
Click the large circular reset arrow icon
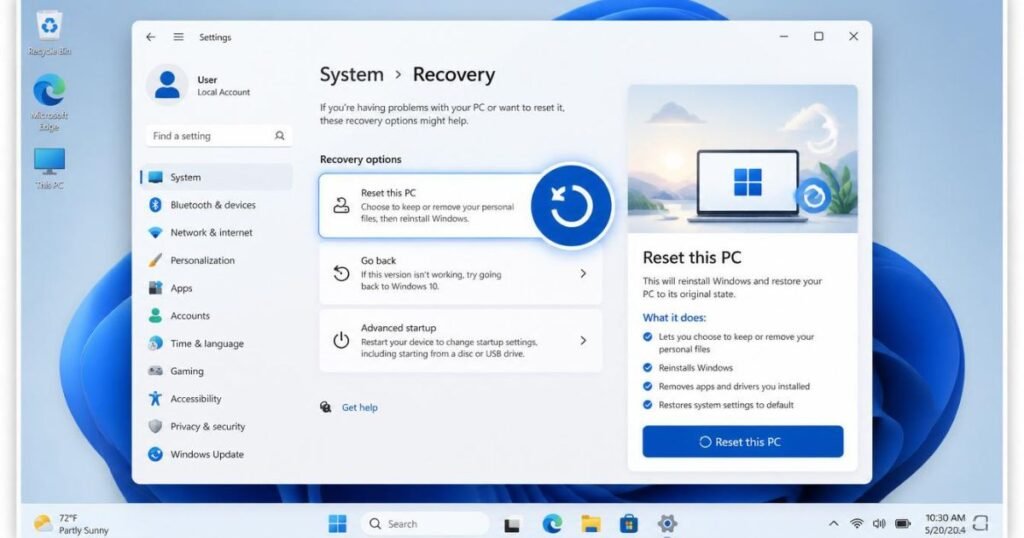pyautogui.click(x=571, y=206)
